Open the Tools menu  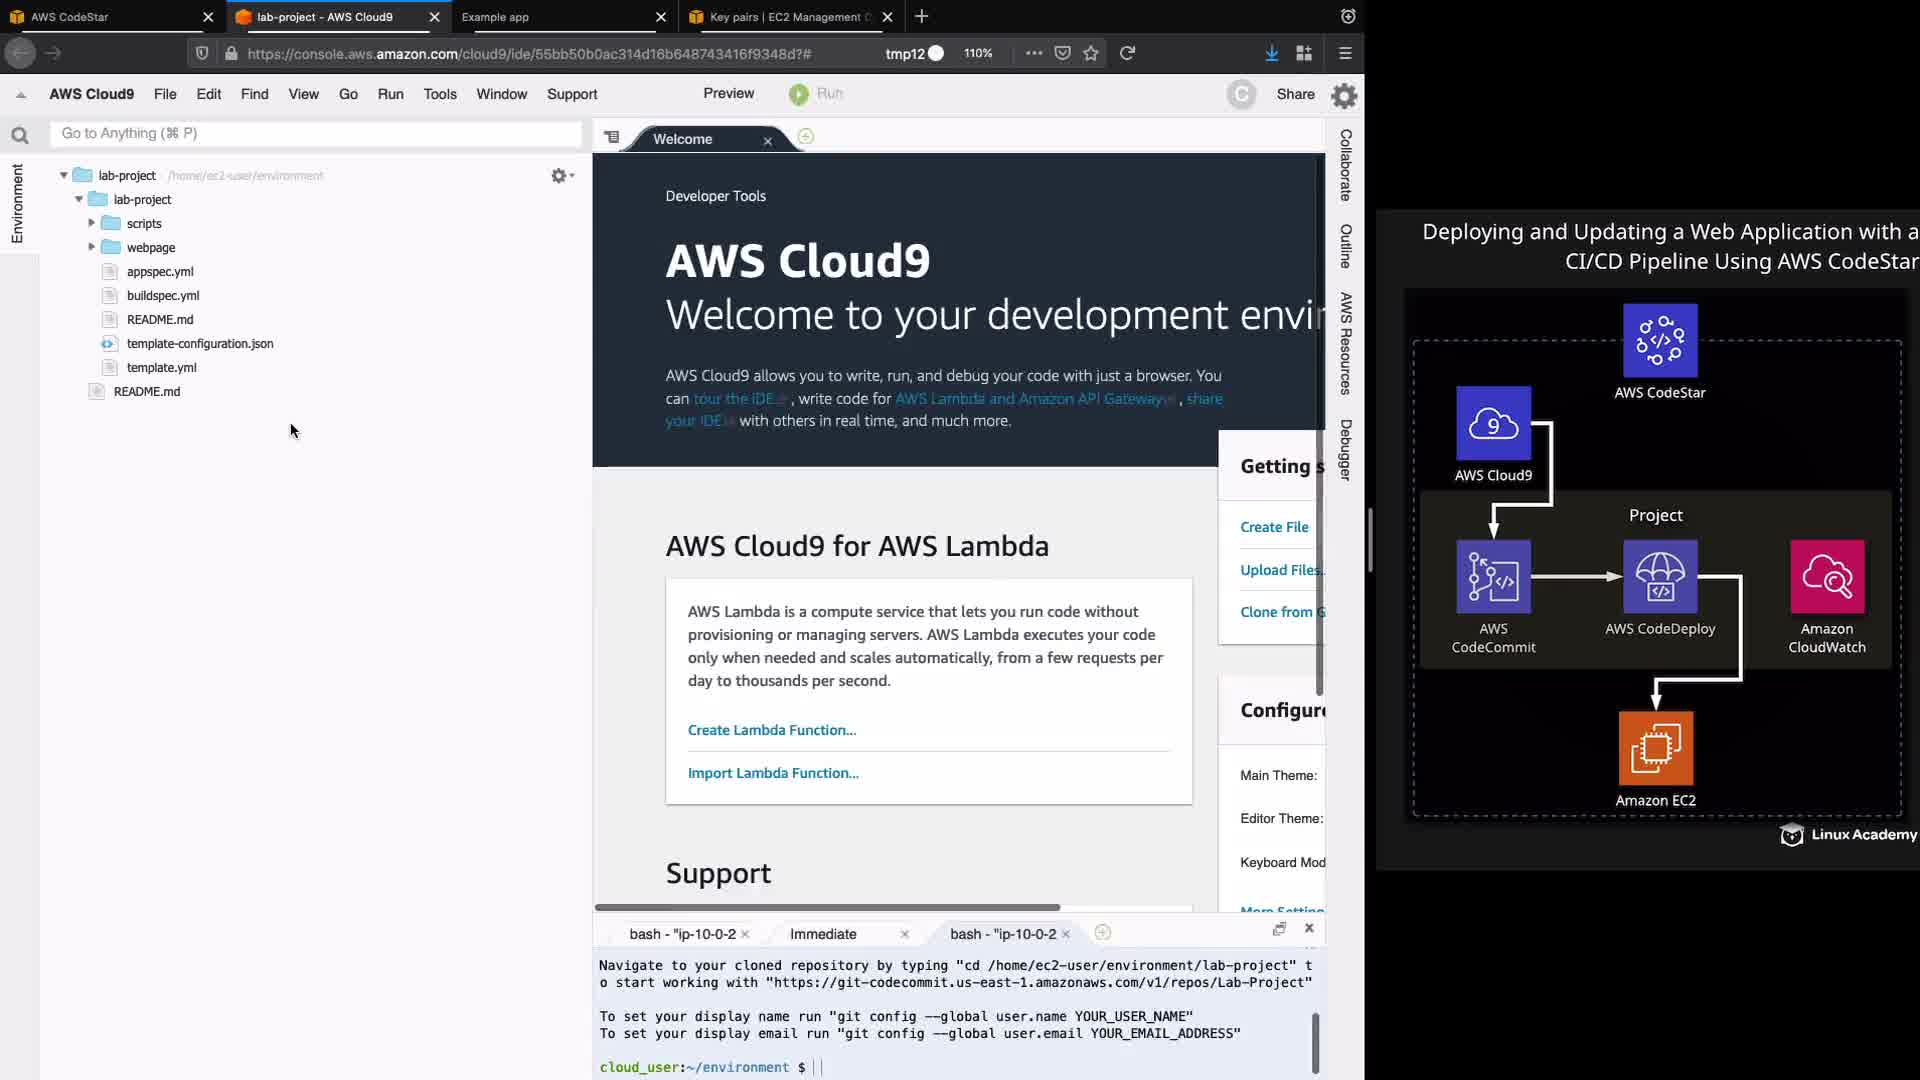[440, 94]
